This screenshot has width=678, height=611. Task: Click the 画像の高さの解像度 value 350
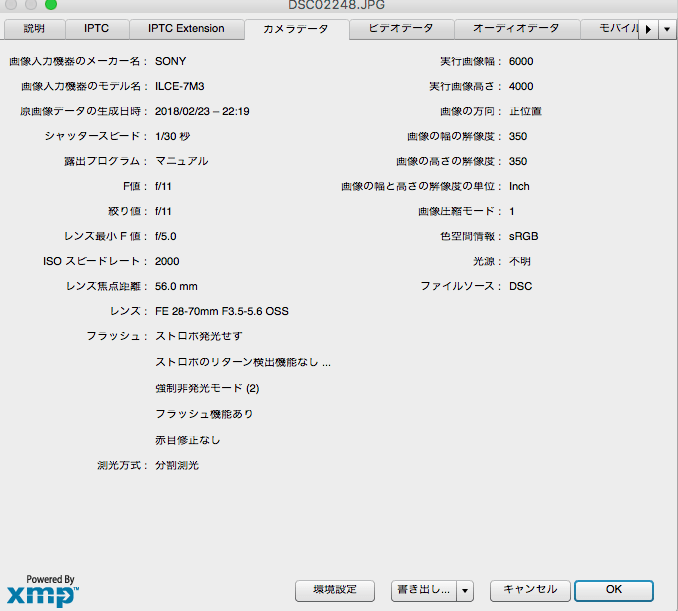518,162
